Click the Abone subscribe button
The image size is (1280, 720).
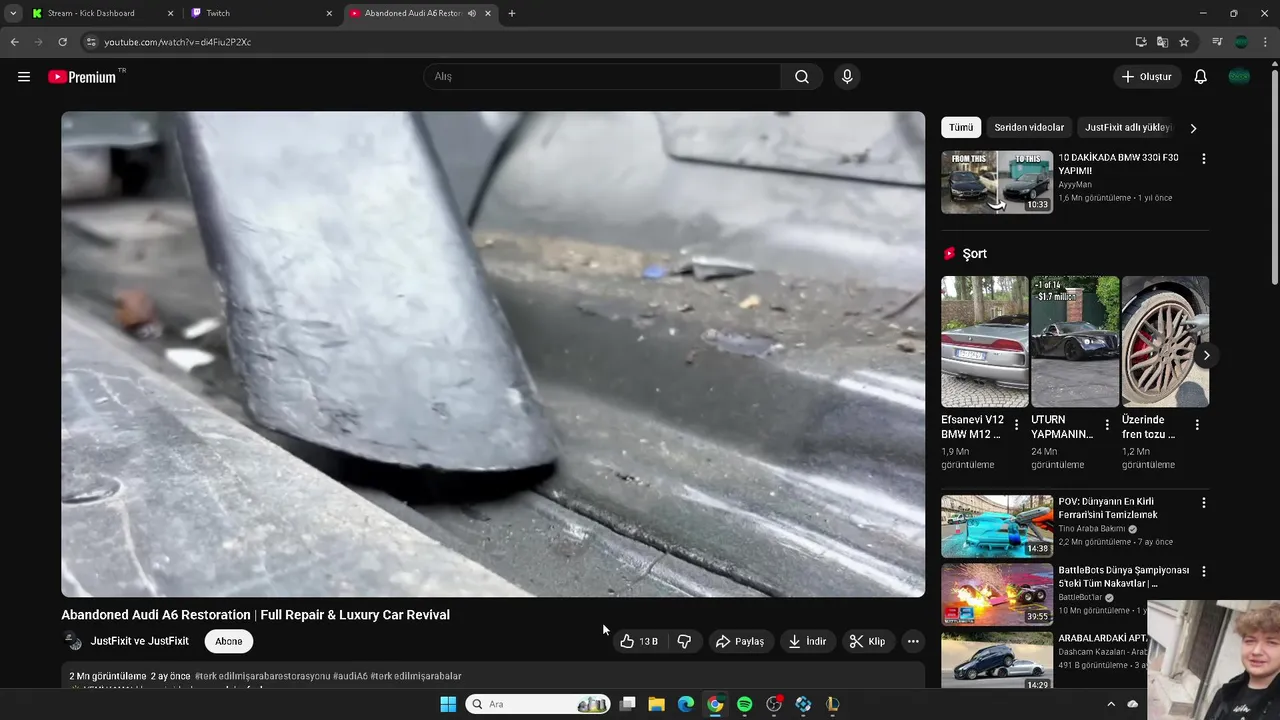click(229, 641)
